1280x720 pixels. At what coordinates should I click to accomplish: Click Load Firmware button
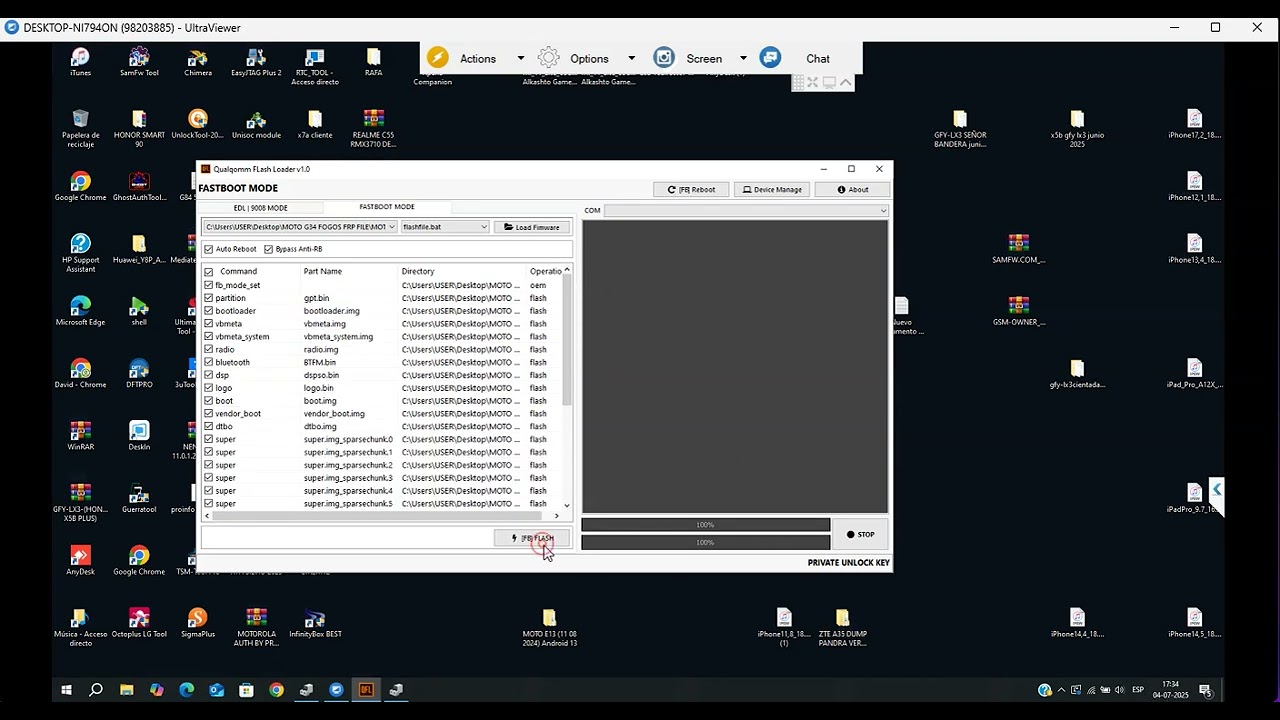tap(531, 227)
